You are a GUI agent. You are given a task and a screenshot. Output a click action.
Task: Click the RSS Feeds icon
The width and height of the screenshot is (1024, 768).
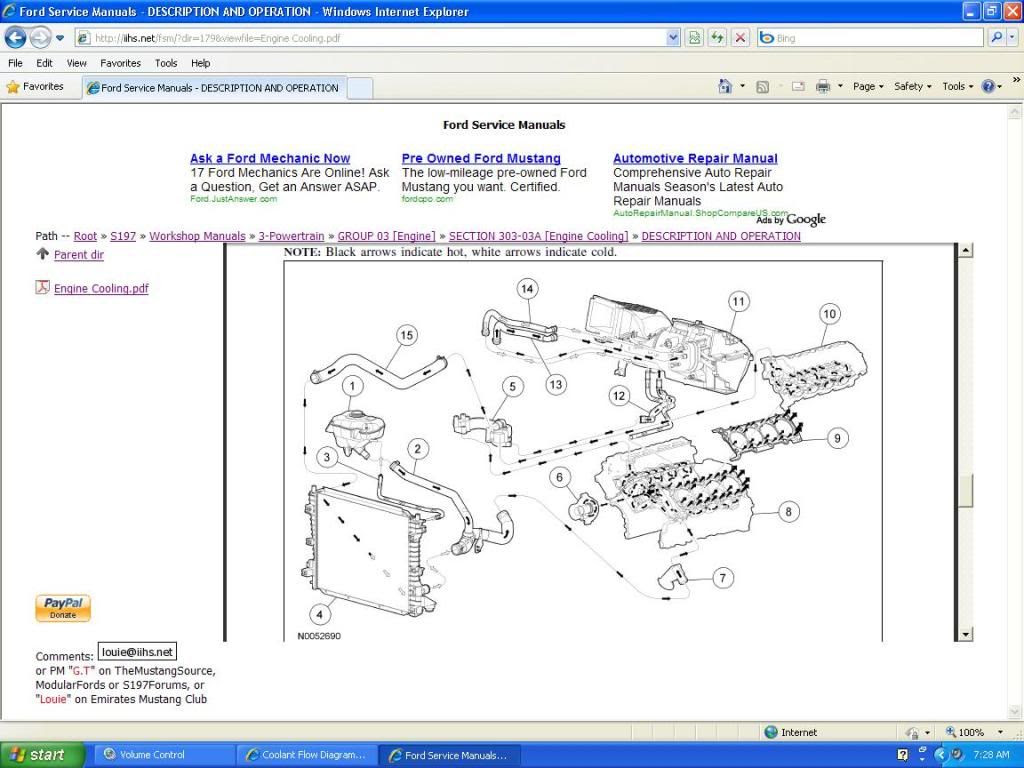pos(762,87)
